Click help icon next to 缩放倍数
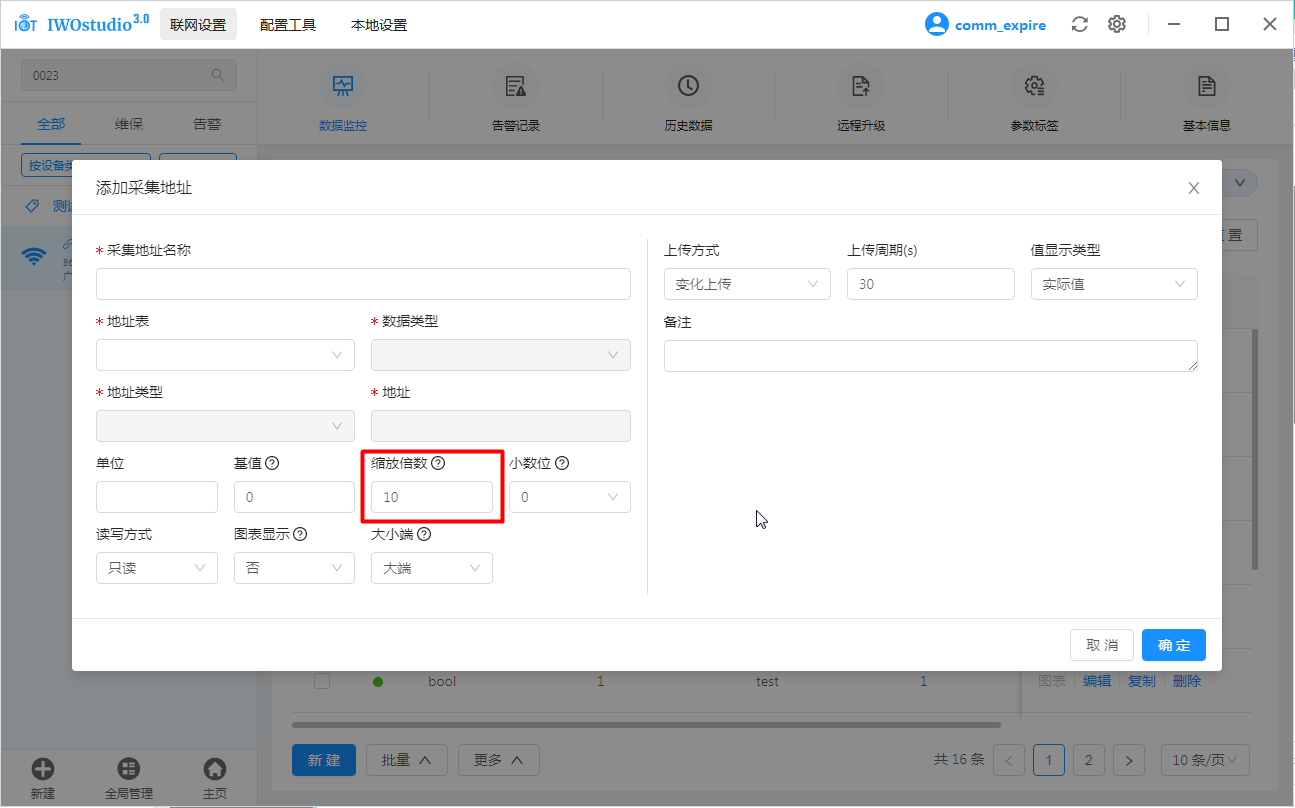This screenshot has width=1295, height=808. [438, 463]
